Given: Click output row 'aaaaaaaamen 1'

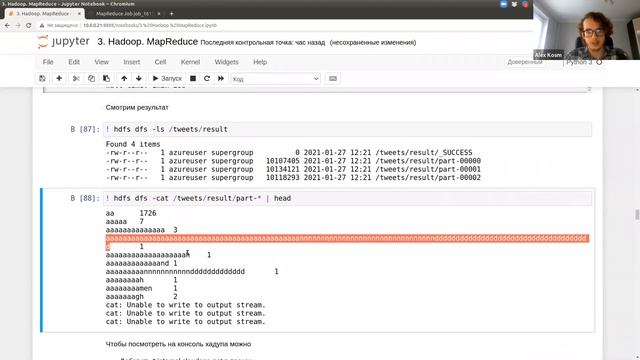Looking at the screenshot, I should click(142, 288).
